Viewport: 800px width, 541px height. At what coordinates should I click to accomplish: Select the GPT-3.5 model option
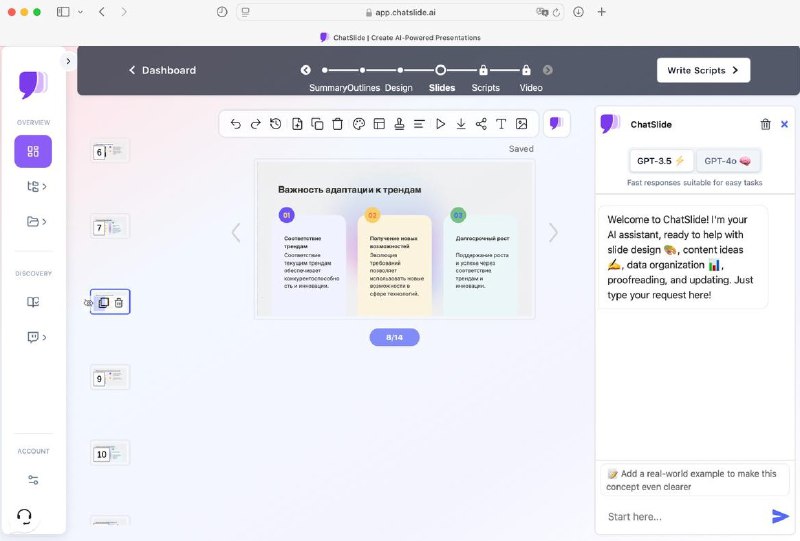[661, 160]
